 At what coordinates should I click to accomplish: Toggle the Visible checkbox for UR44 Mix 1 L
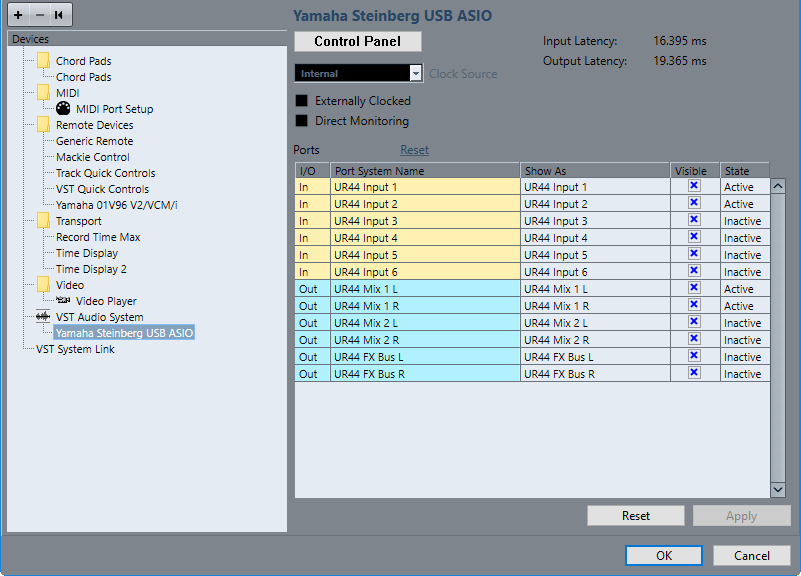click(x=694, y=288)
